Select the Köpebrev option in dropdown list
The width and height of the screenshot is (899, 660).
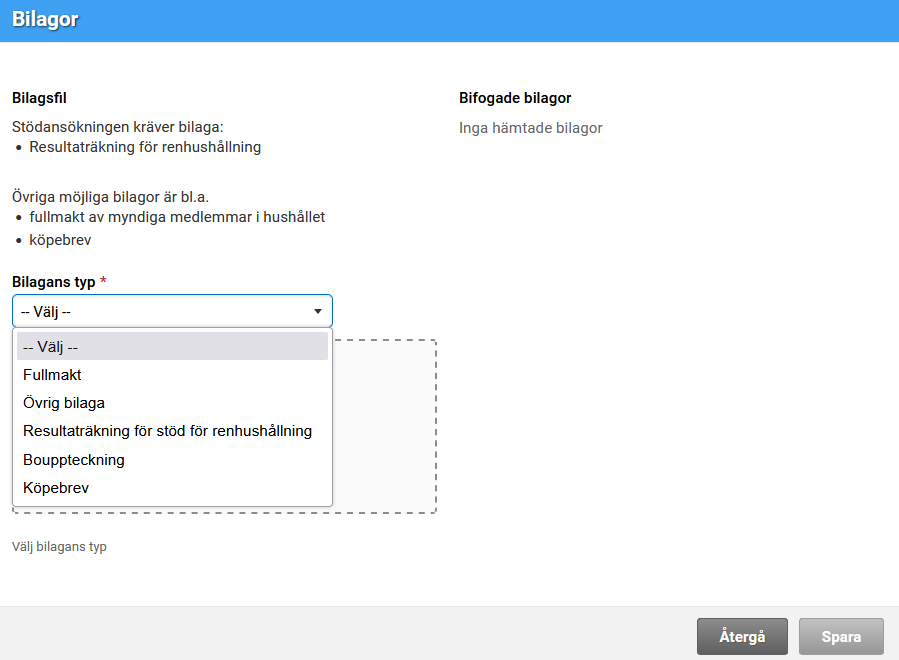[x=56, y=488]
